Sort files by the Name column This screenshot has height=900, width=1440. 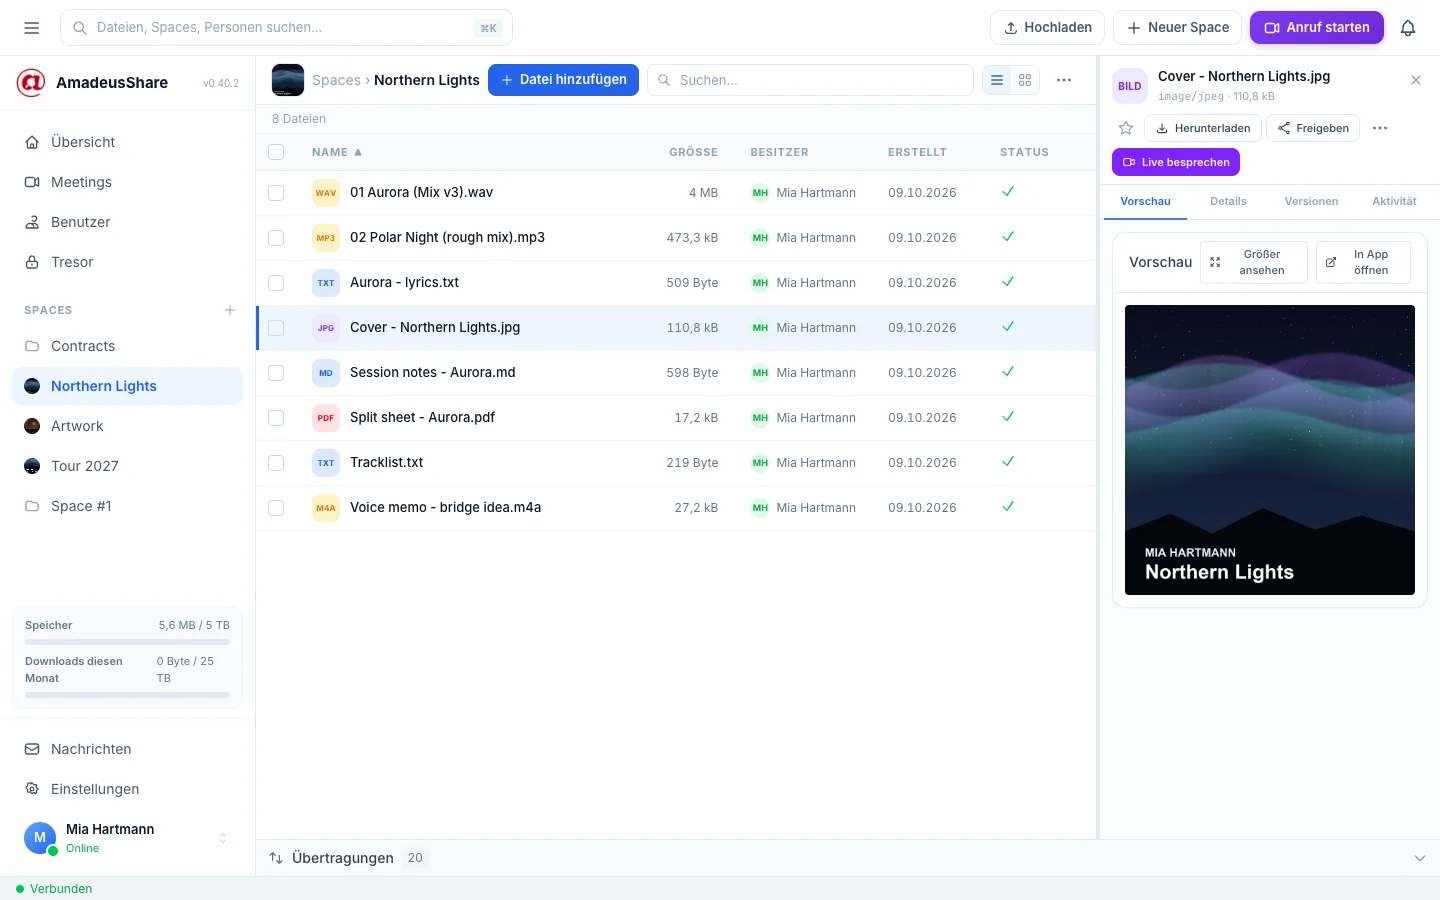coord(336,152)
